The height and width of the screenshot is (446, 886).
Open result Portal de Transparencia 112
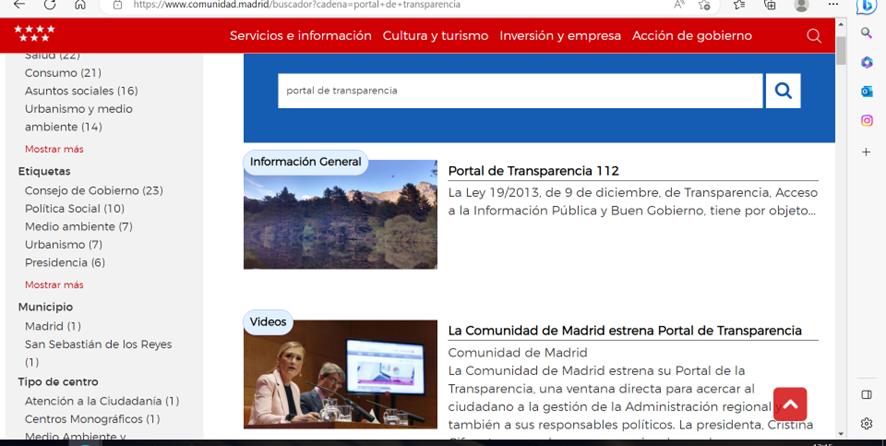point(533,171)
